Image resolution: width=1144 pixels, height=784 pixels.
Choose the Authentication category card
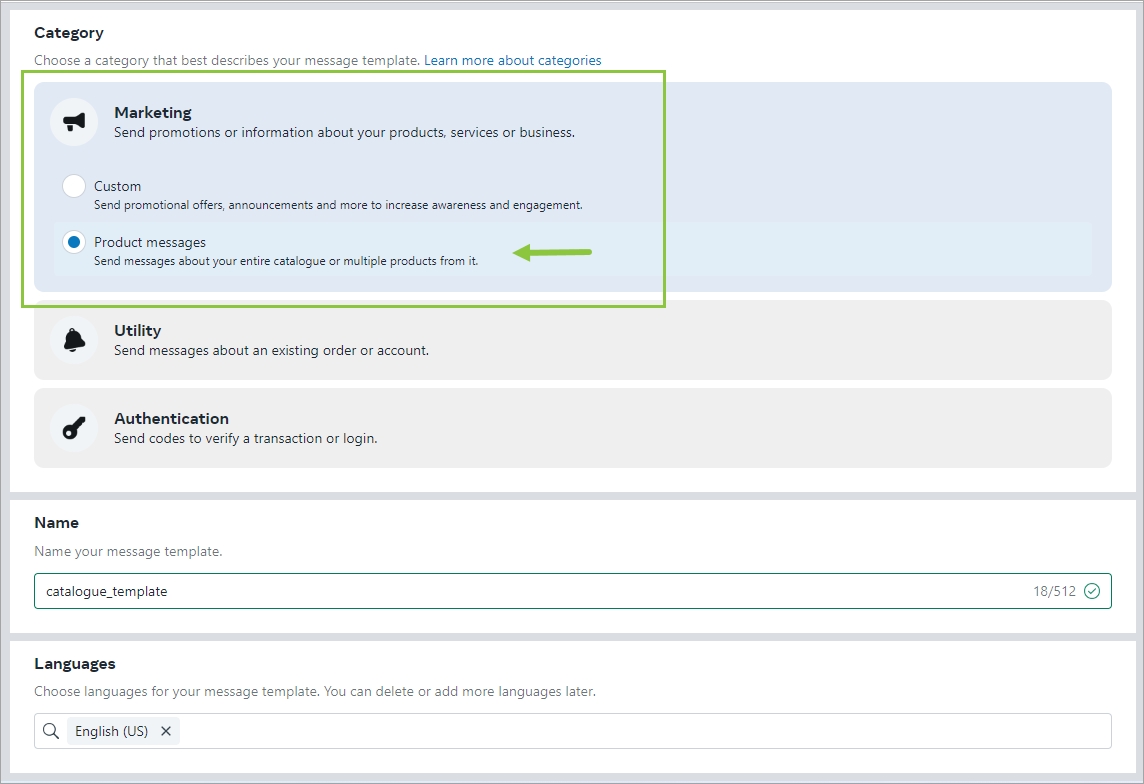[x=572, y=428]
